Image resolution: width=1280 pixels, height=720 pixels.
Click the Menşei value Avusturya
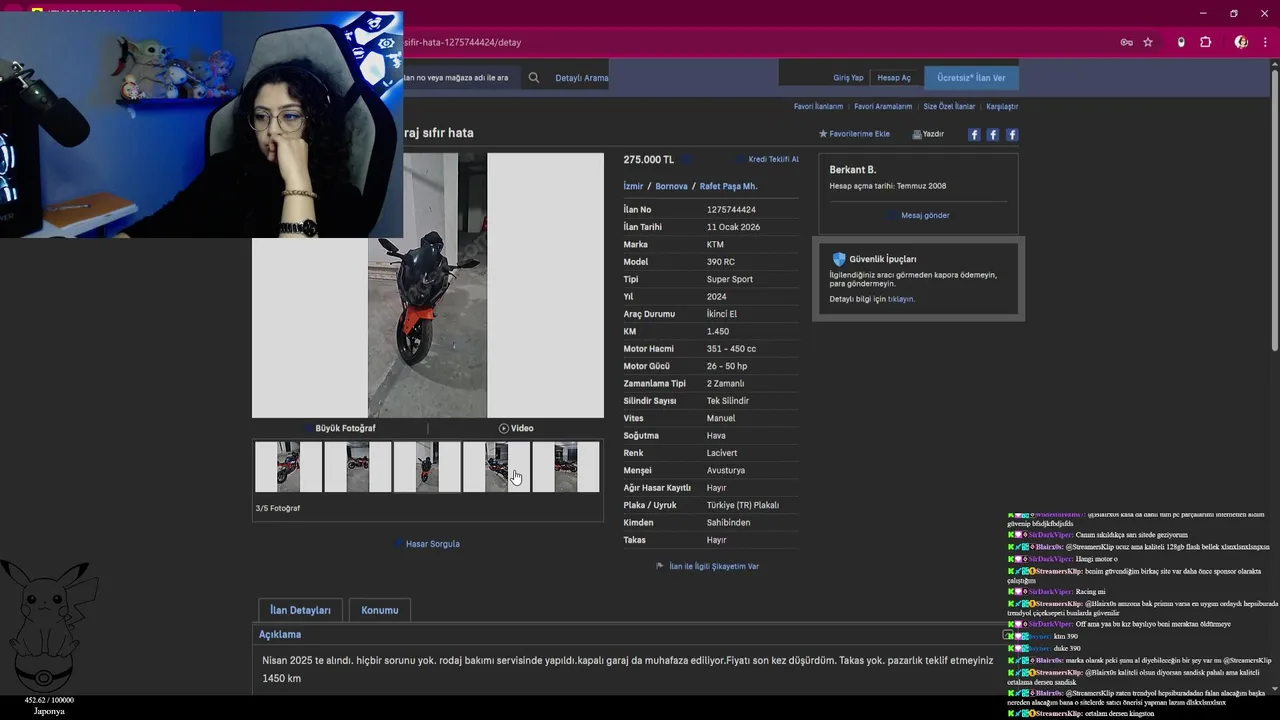click(x=726, y=470)
